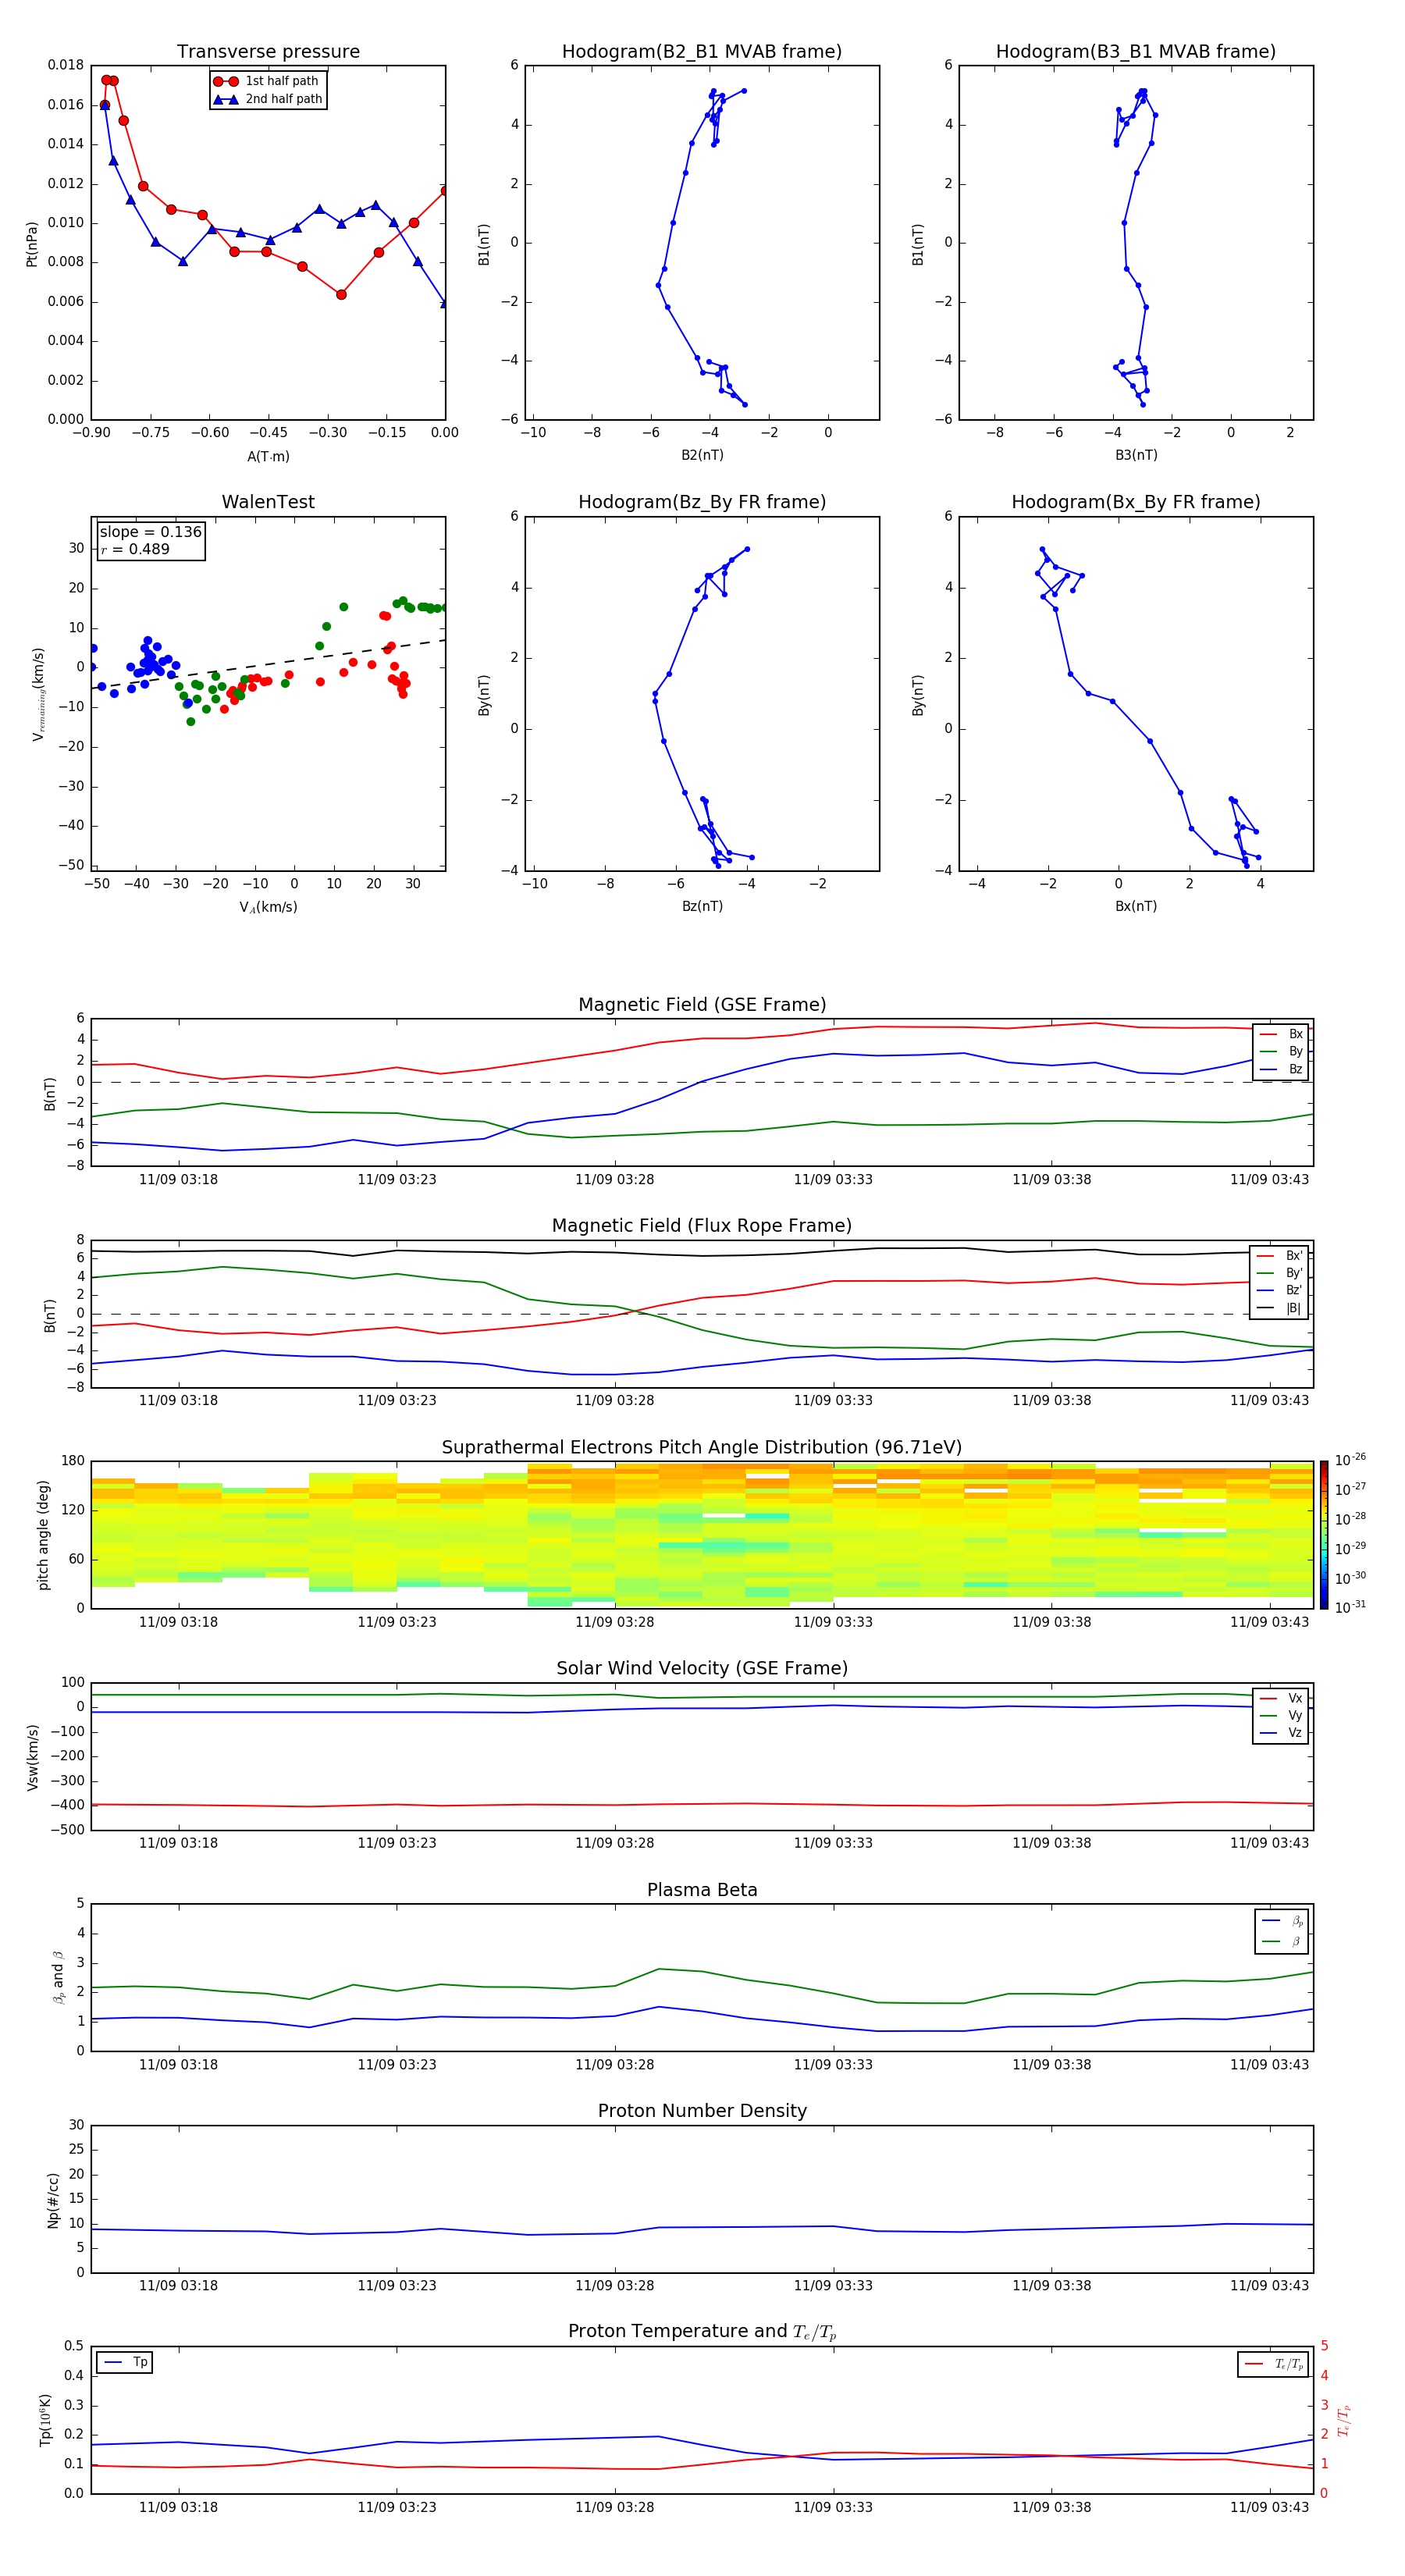Select the Tp legend entry
This screenshot has height=2576, width=1405.
(x=125, y=2363)
